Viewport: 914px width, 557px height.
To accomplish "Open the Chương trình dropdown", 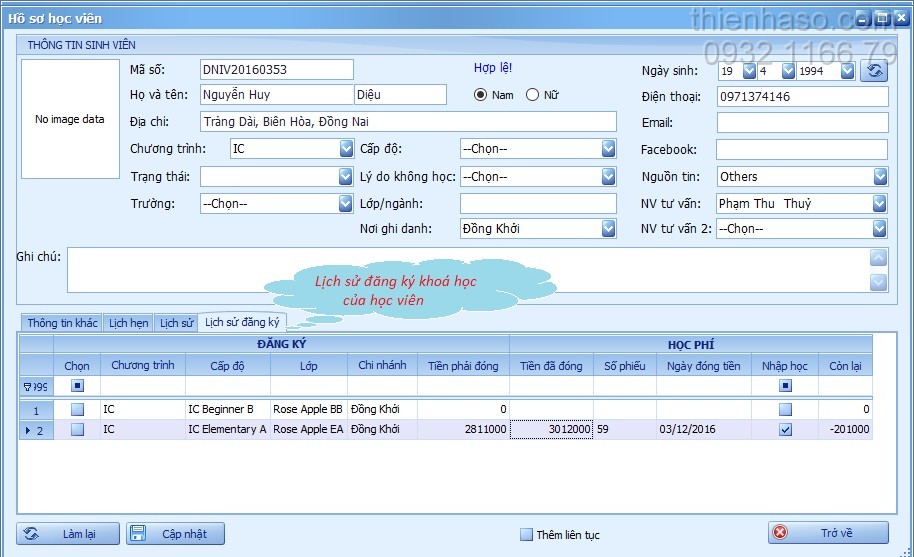I will pos(346,149).
